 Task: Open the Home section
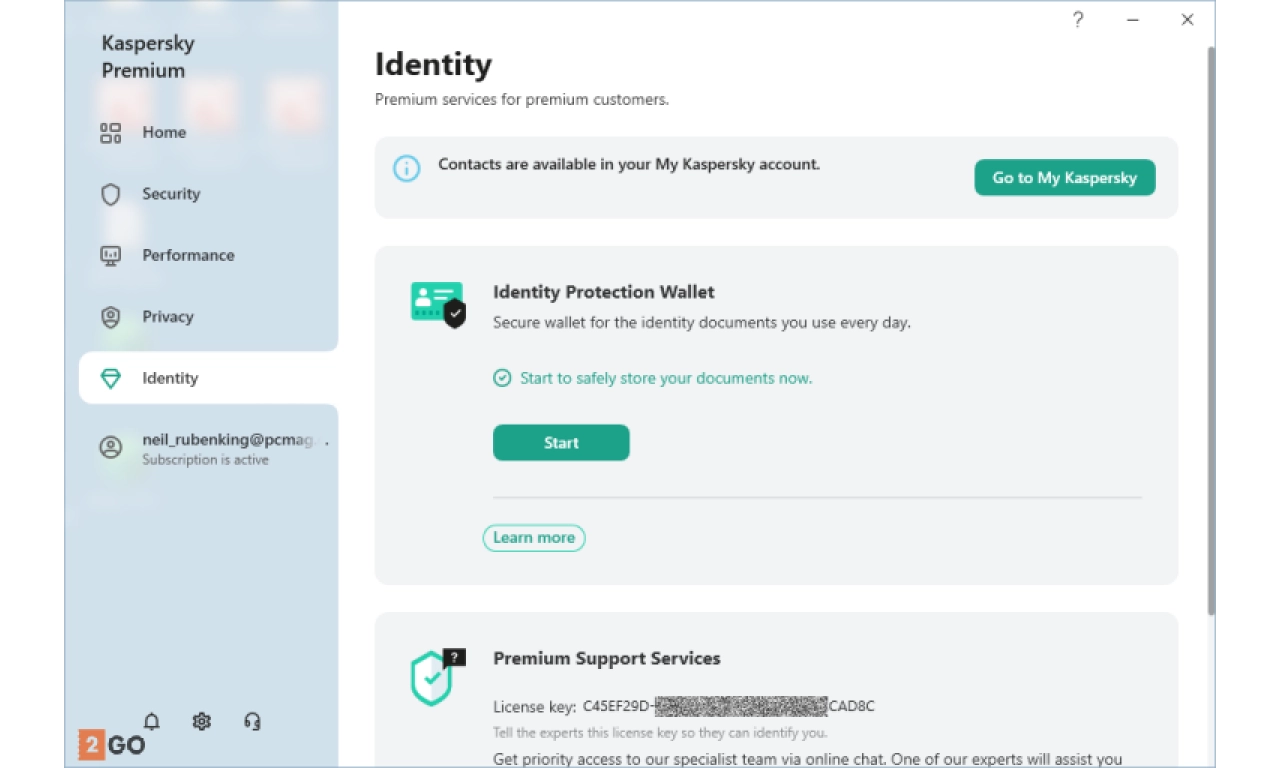164,132
